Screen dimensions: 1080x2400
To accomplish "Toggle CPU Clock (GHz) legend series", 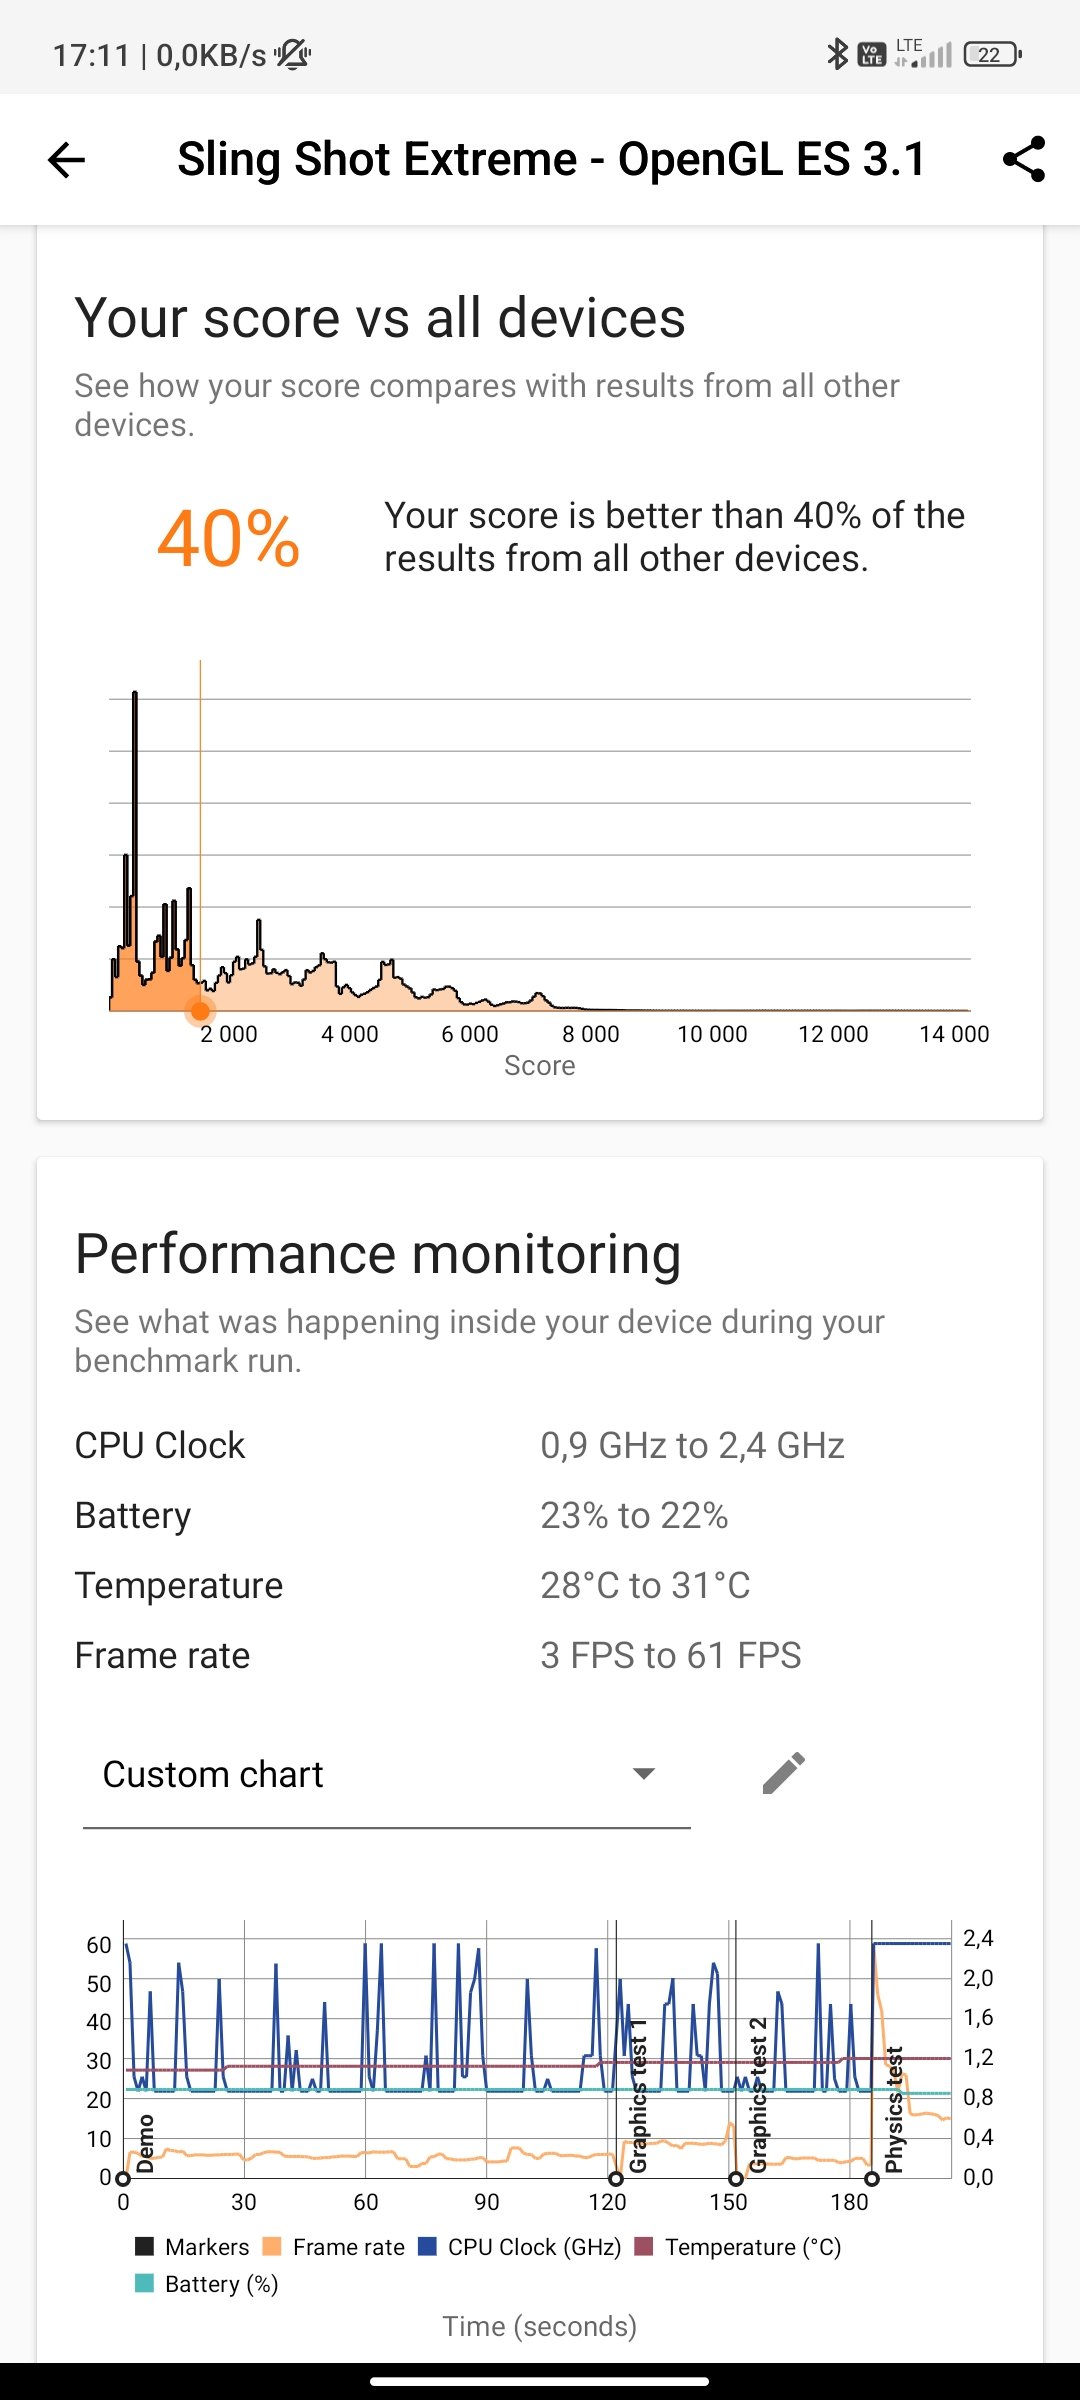I will pyautogui.click(x=520, y=2247).
